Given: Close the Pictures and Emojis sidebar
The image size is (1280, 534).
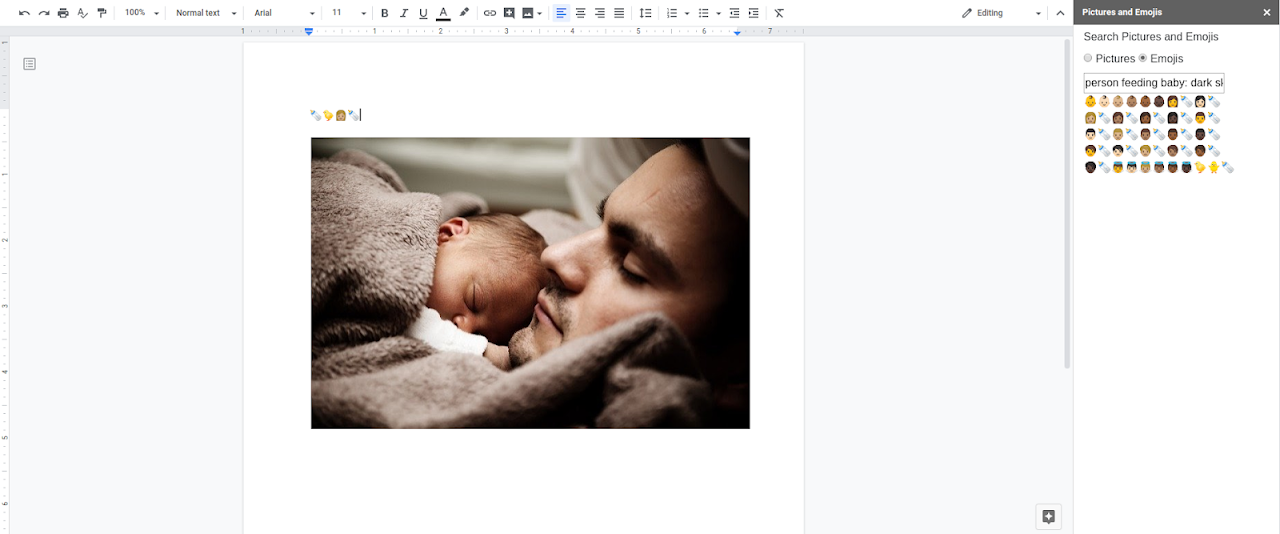Looking at the screenshot, I should [1267, 13].
